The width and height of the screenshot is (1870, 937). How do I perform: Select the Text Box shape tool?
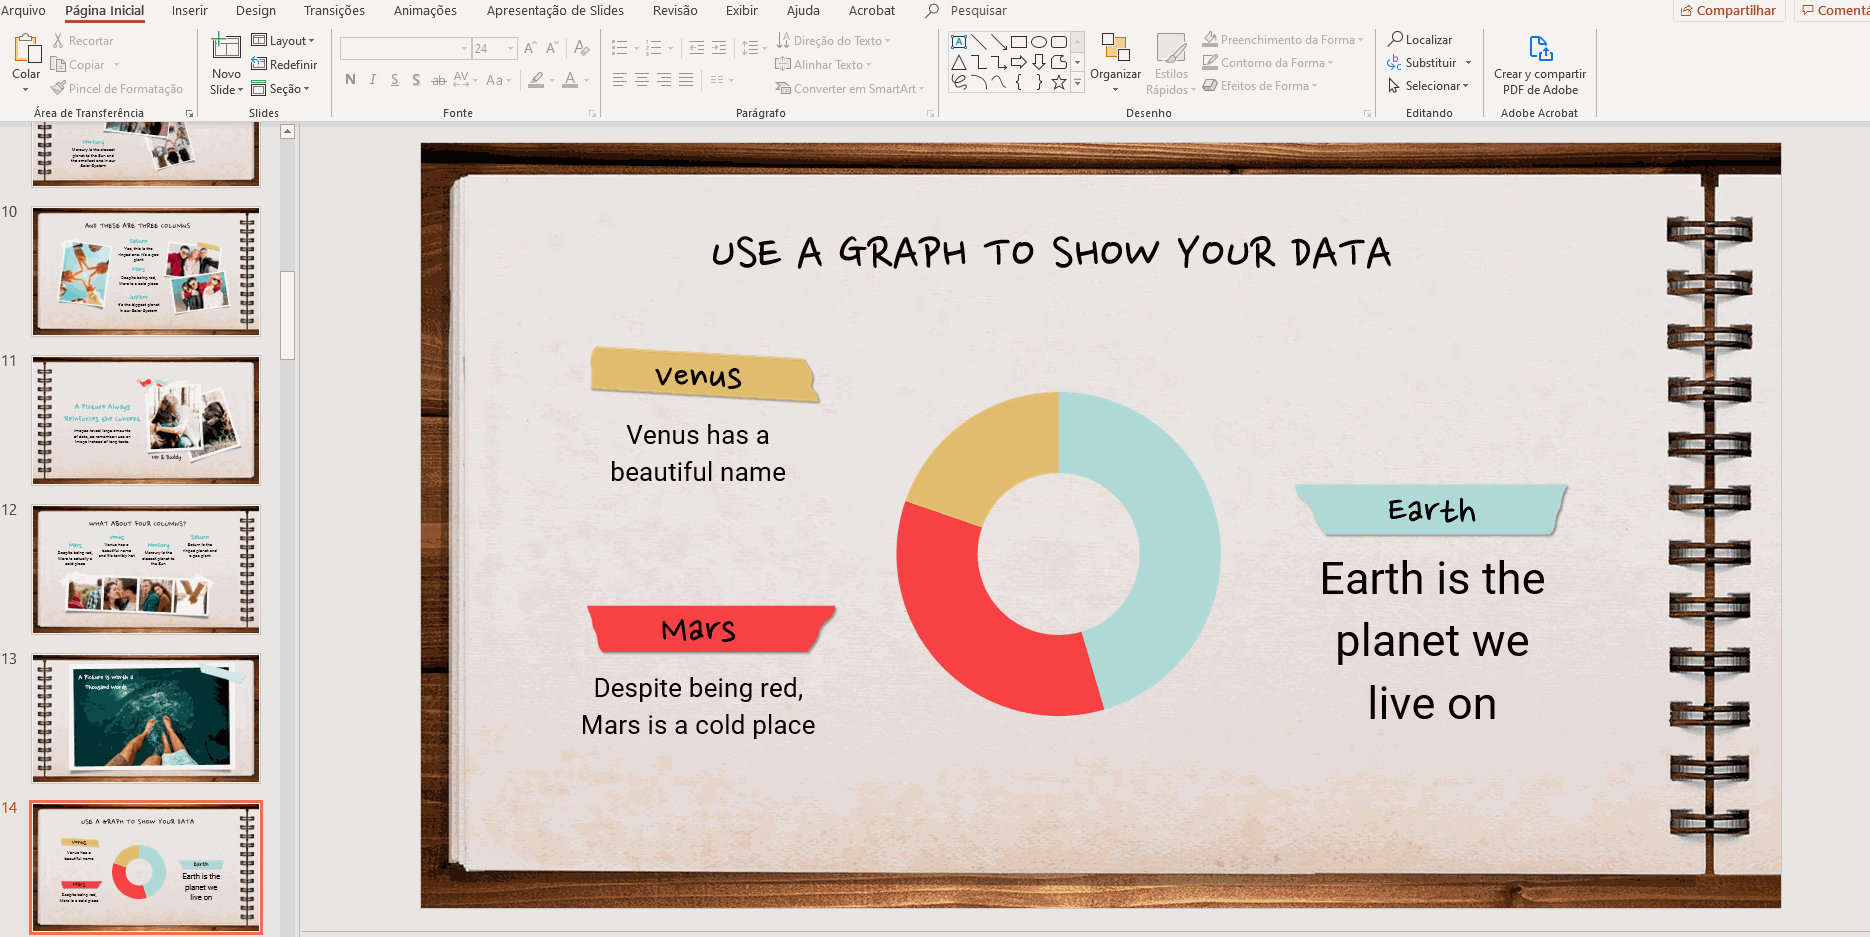[x=959, y=42]
